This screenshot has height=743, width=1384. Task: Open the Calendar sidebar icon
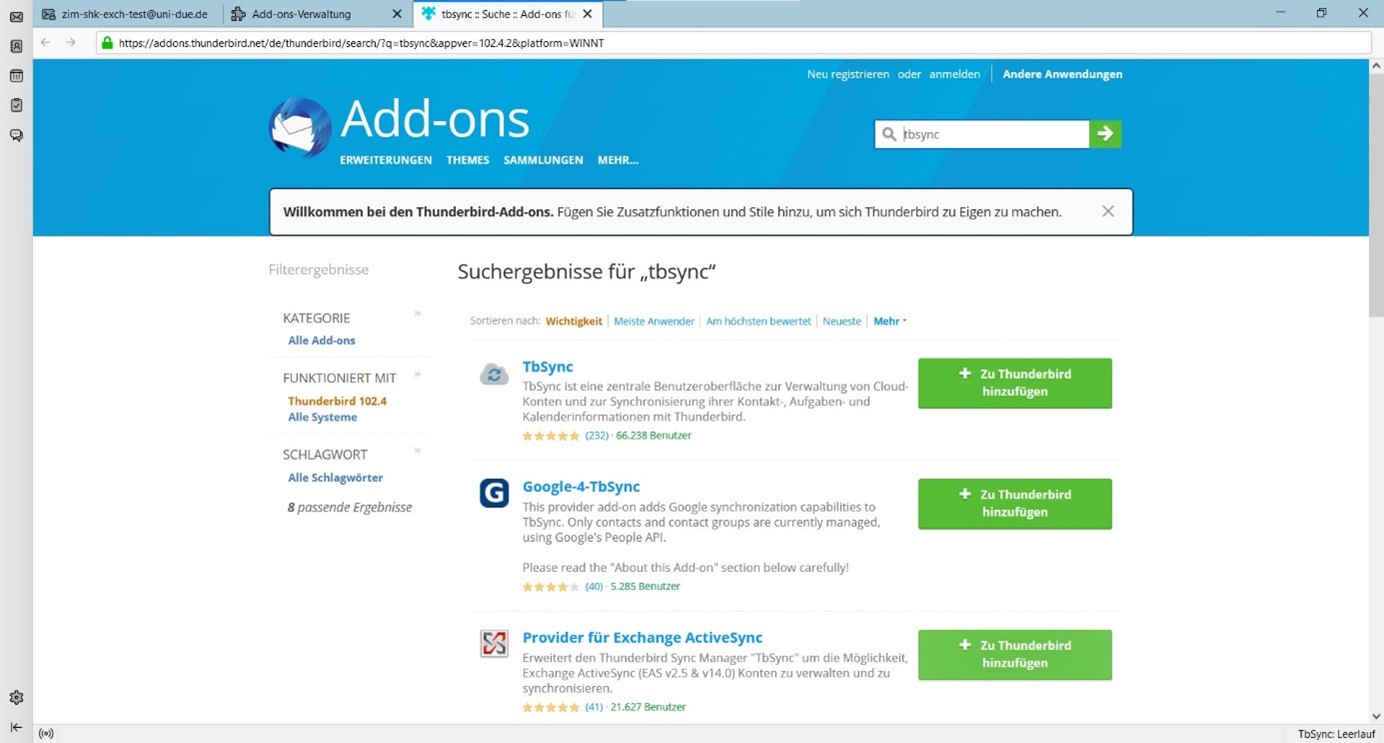point(16,76)
